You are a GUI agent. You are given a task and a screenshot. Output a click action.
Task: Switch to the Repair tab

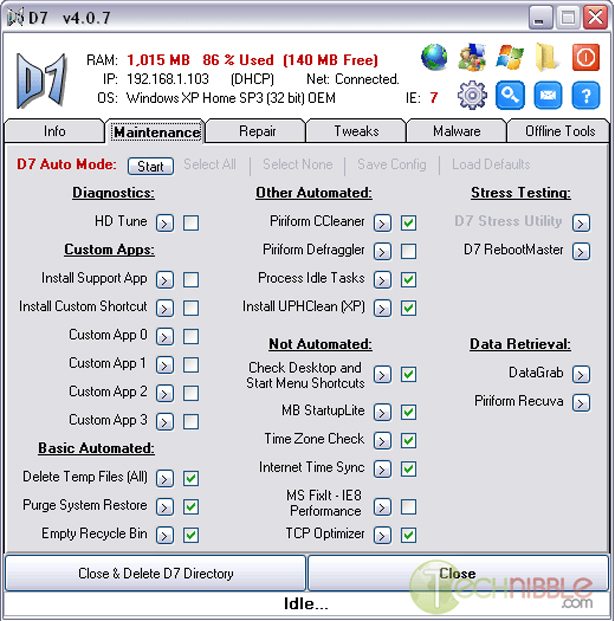tap(257, 131)
